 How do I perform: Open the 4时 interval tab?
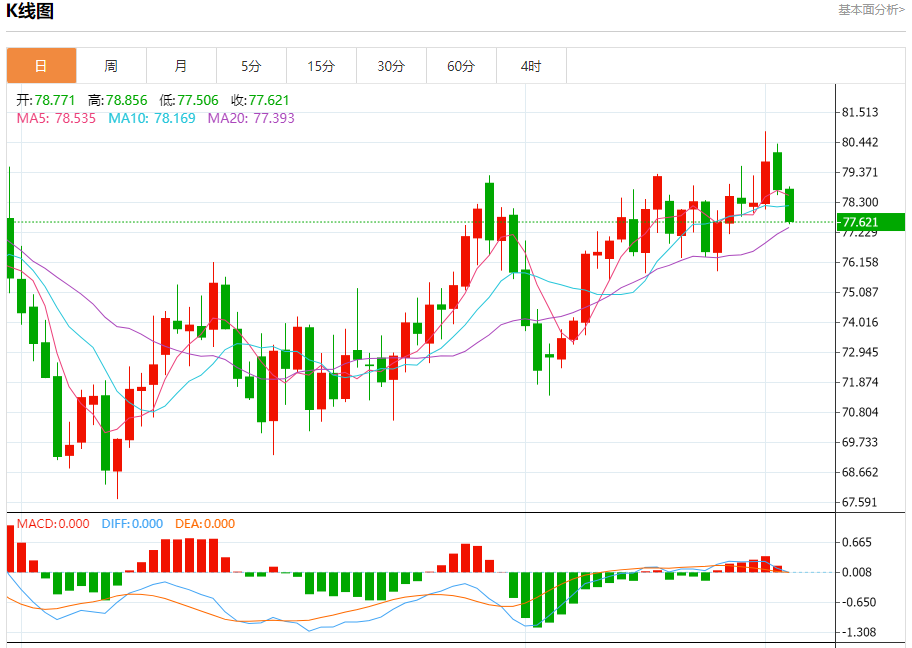pyautogui.click(x=531, y=66)
